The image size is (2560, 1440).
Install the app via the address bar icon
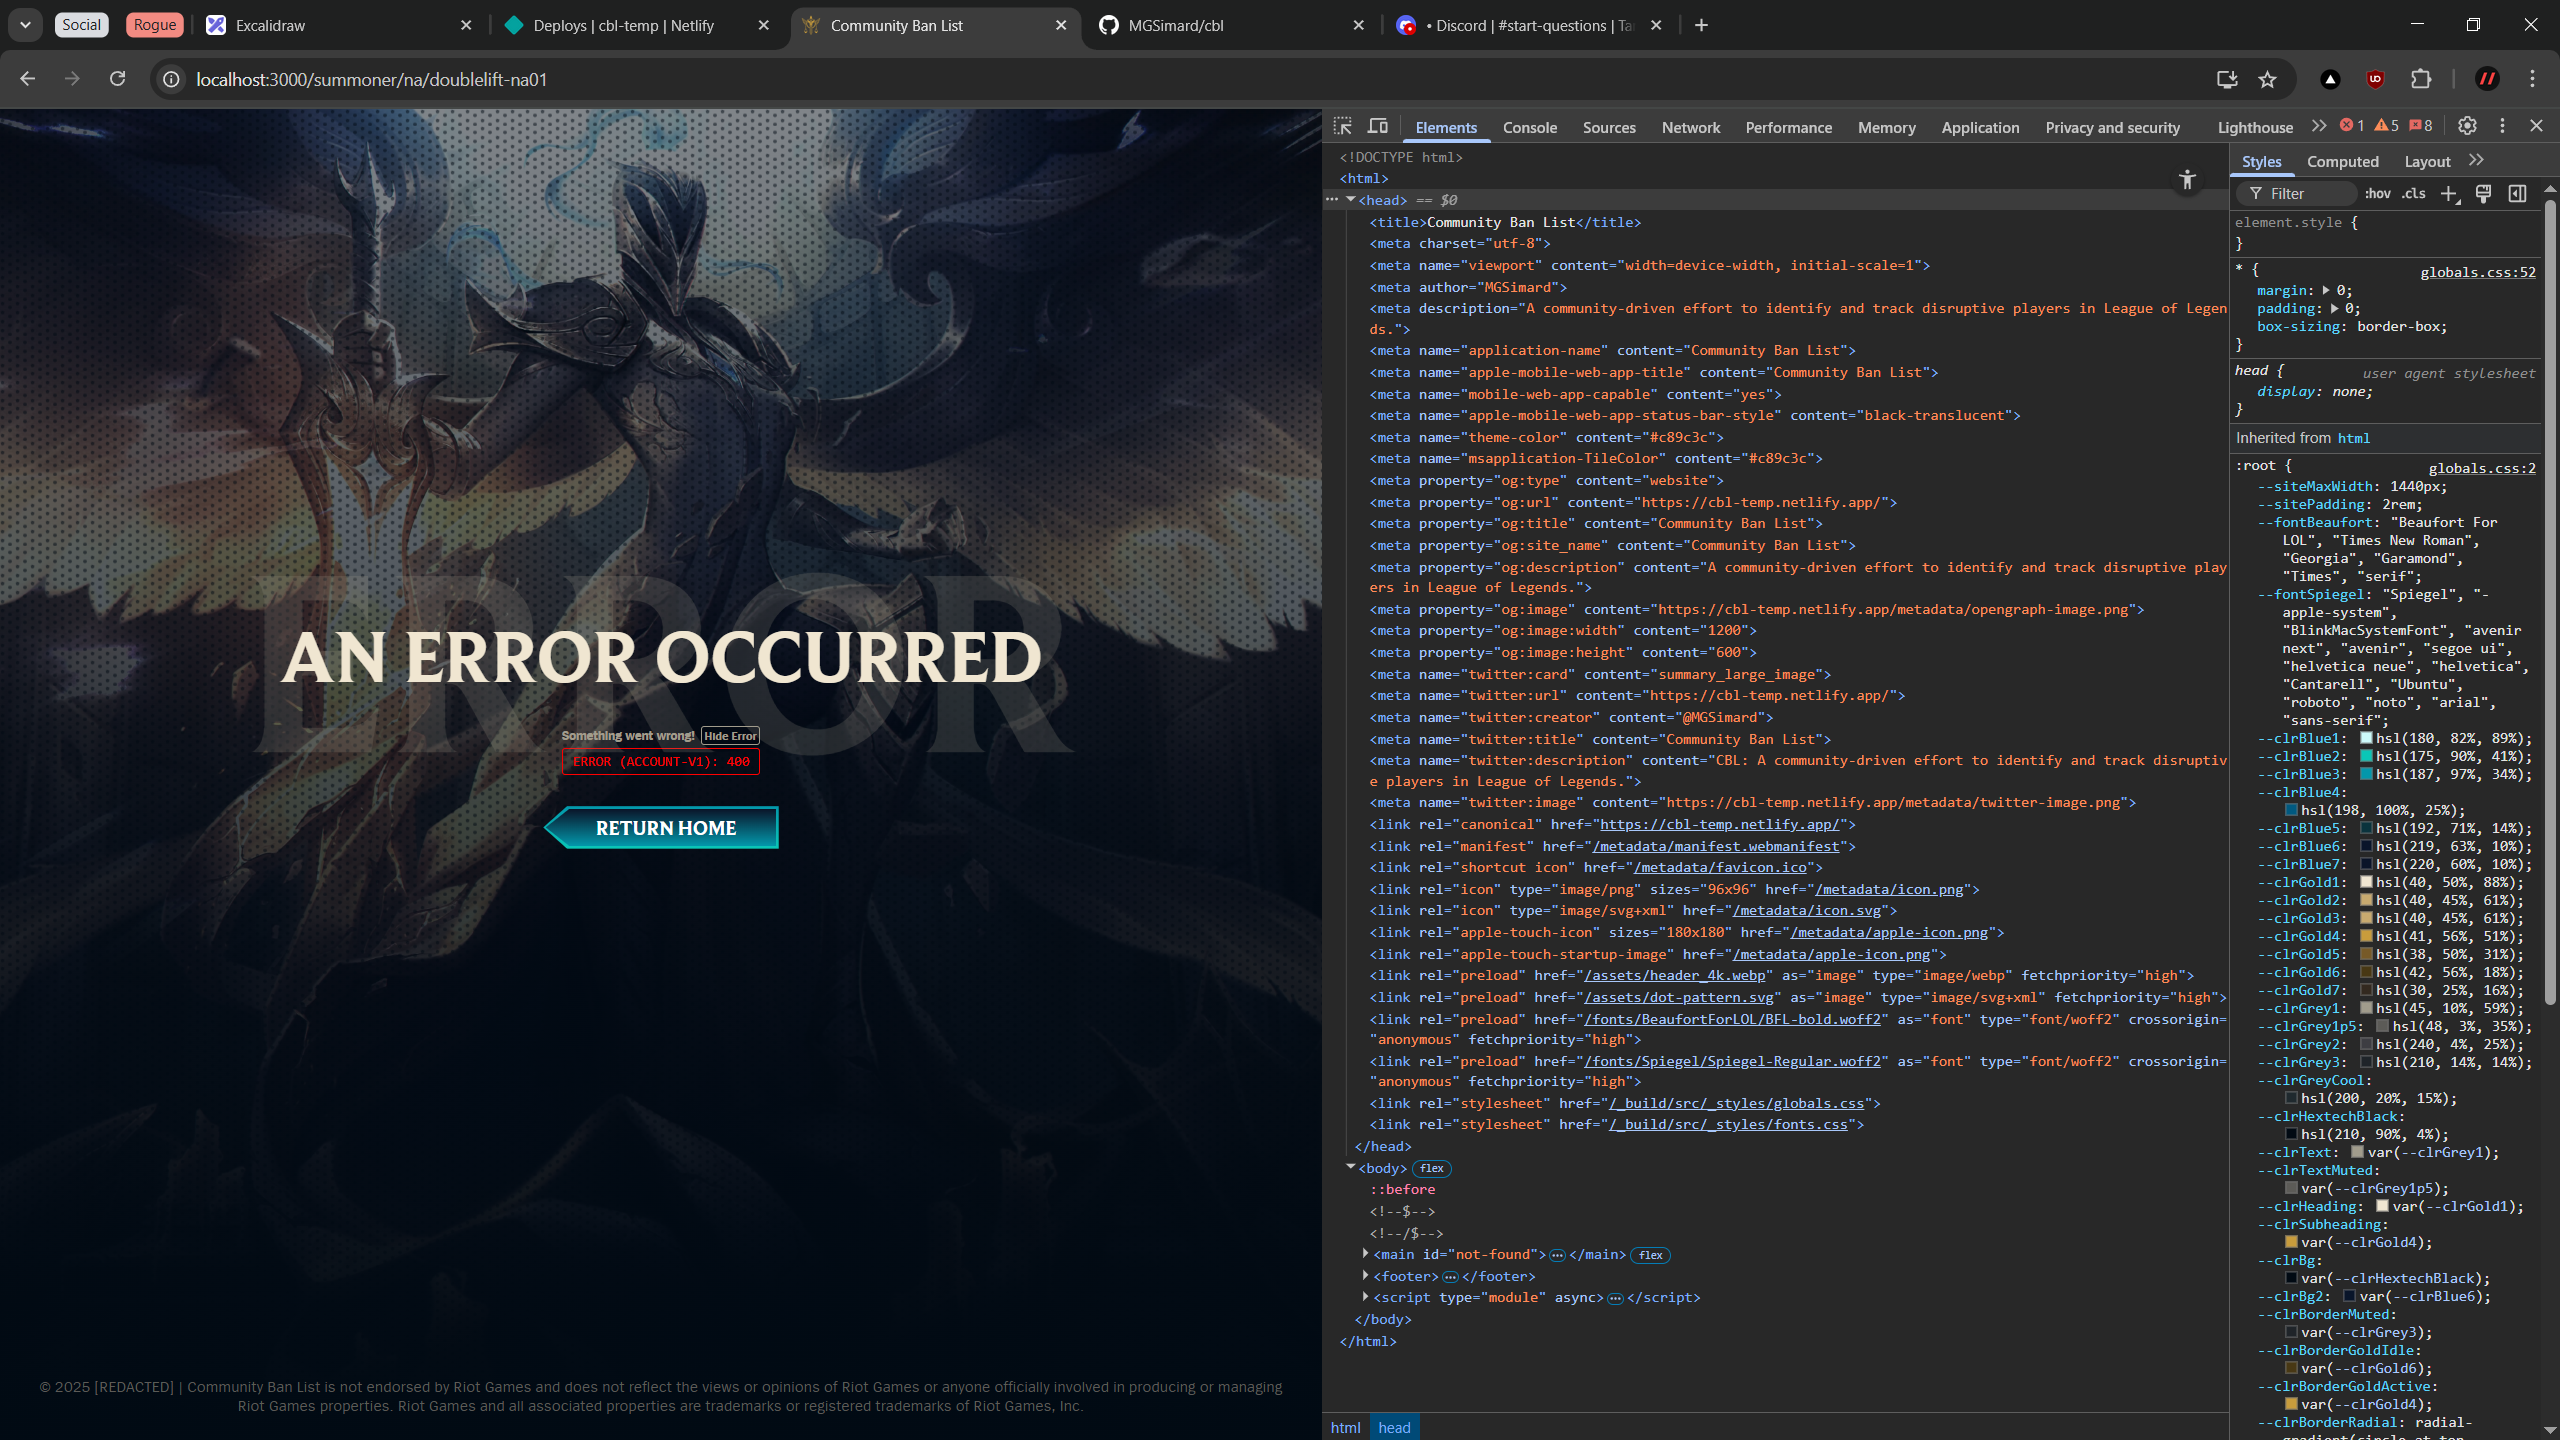tap(2227, 79)
